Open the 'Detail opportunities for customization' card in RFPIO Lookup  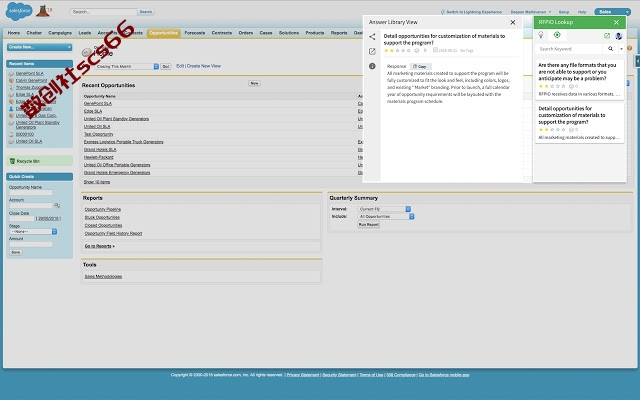(x=579, y=122)
